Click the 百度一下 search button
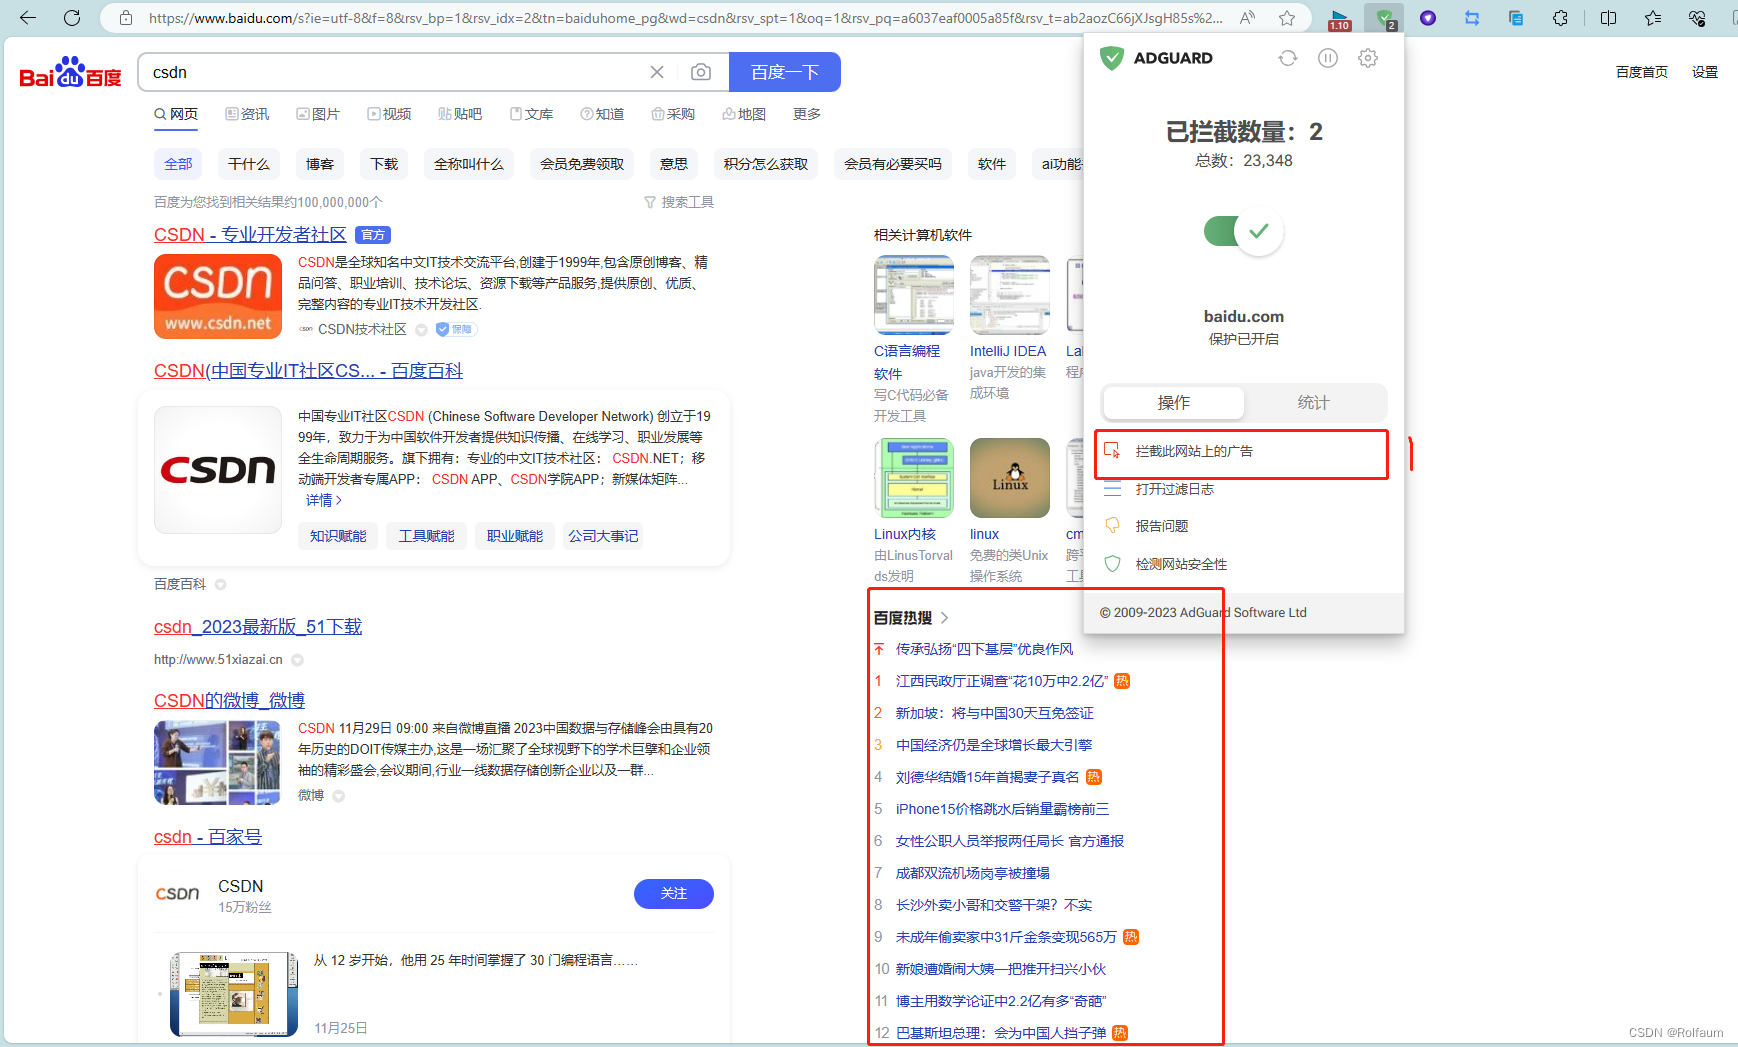Screen dimensions: 1738x1047 click(x=785, y=72)
